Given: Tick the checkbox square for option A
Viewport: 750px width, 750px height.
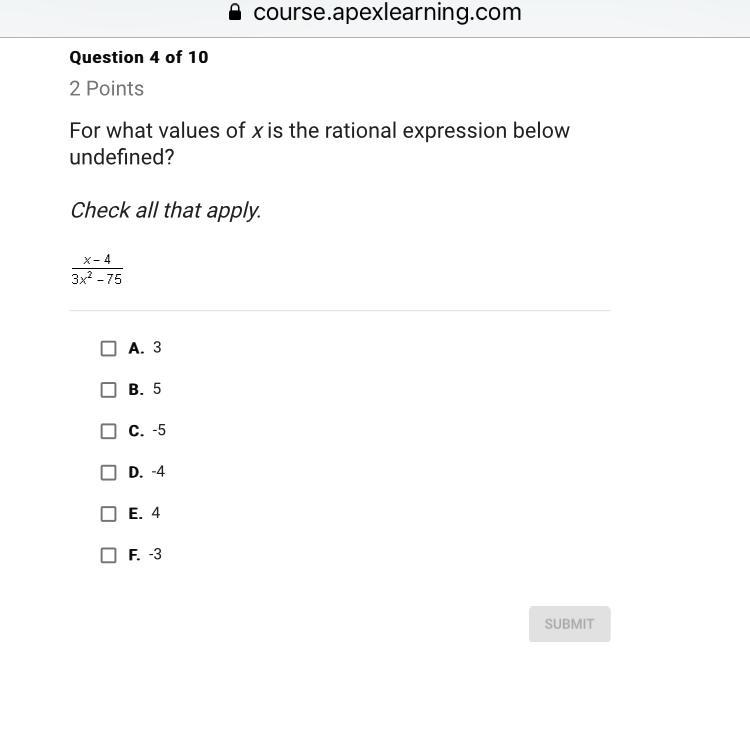Looking at the screenshot, I should [x=108, y=348].
